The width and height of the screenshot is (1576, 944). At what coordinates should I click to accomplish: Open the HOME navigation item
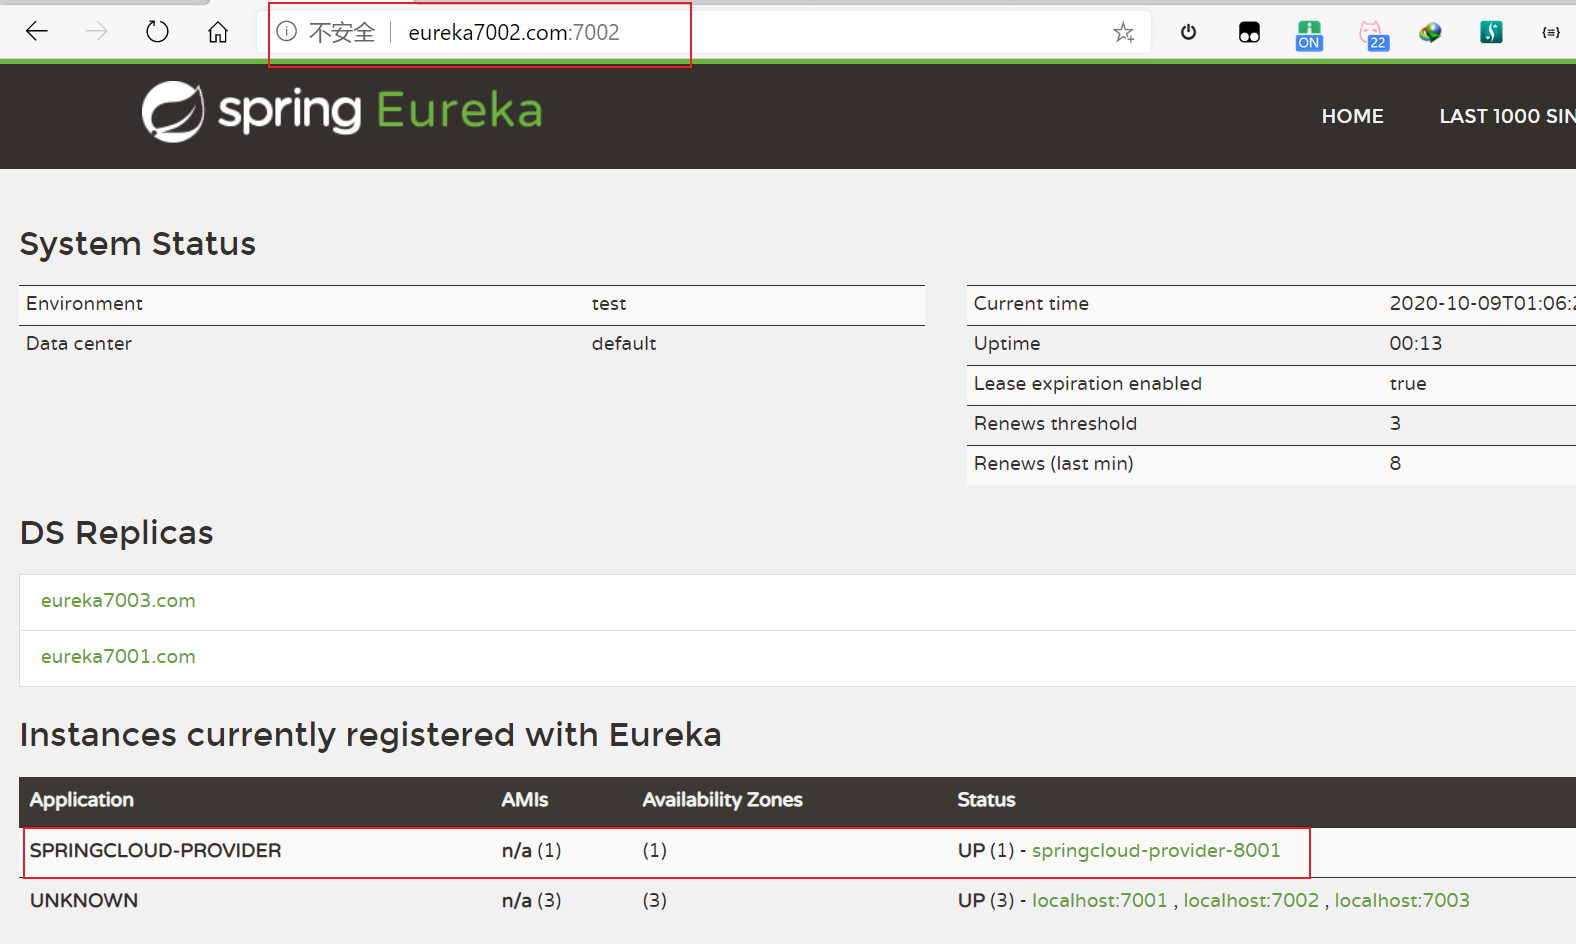[x=1352, y=116]
